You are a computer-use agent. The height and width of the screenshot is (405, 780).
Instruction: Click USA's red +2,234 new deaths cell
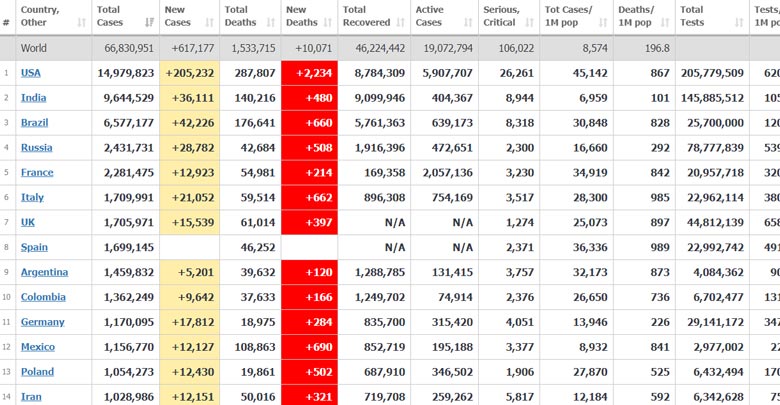point(308,73)
